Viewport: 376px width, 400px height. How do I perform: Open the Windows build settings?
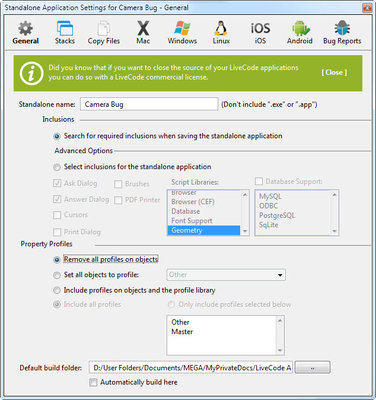click(x=182, y=33)
